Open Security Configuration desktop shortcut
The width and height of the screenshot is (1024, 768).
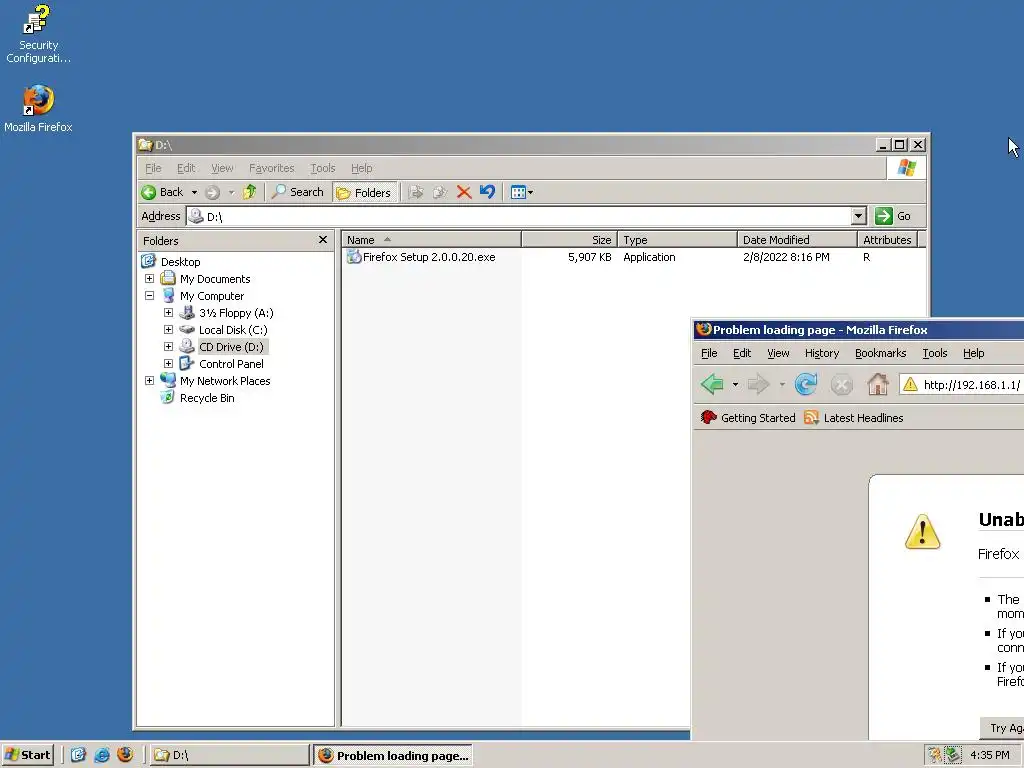(38, 34)
